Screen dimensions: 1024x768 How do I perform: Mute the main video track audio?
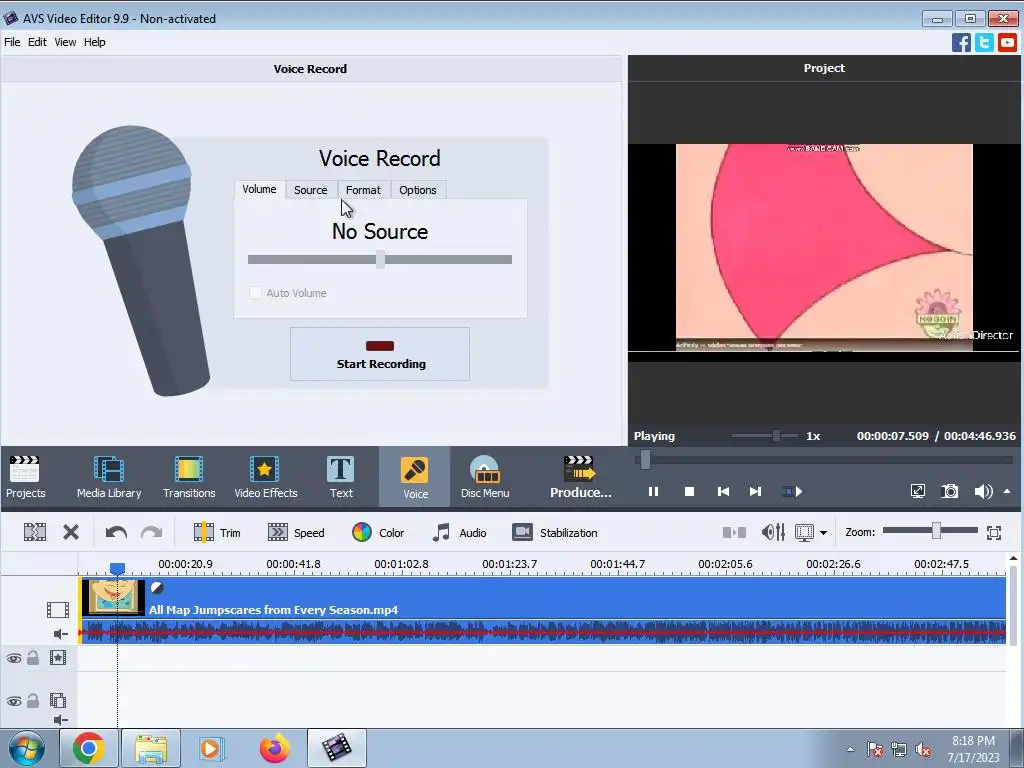[x=61, y=633]
